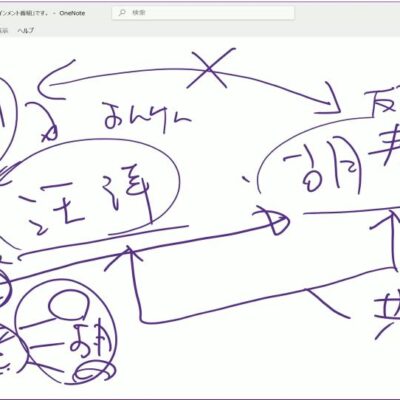Click the magnifier icon in search box
This screenshot has height=400, width=400.
coord(122,13)
